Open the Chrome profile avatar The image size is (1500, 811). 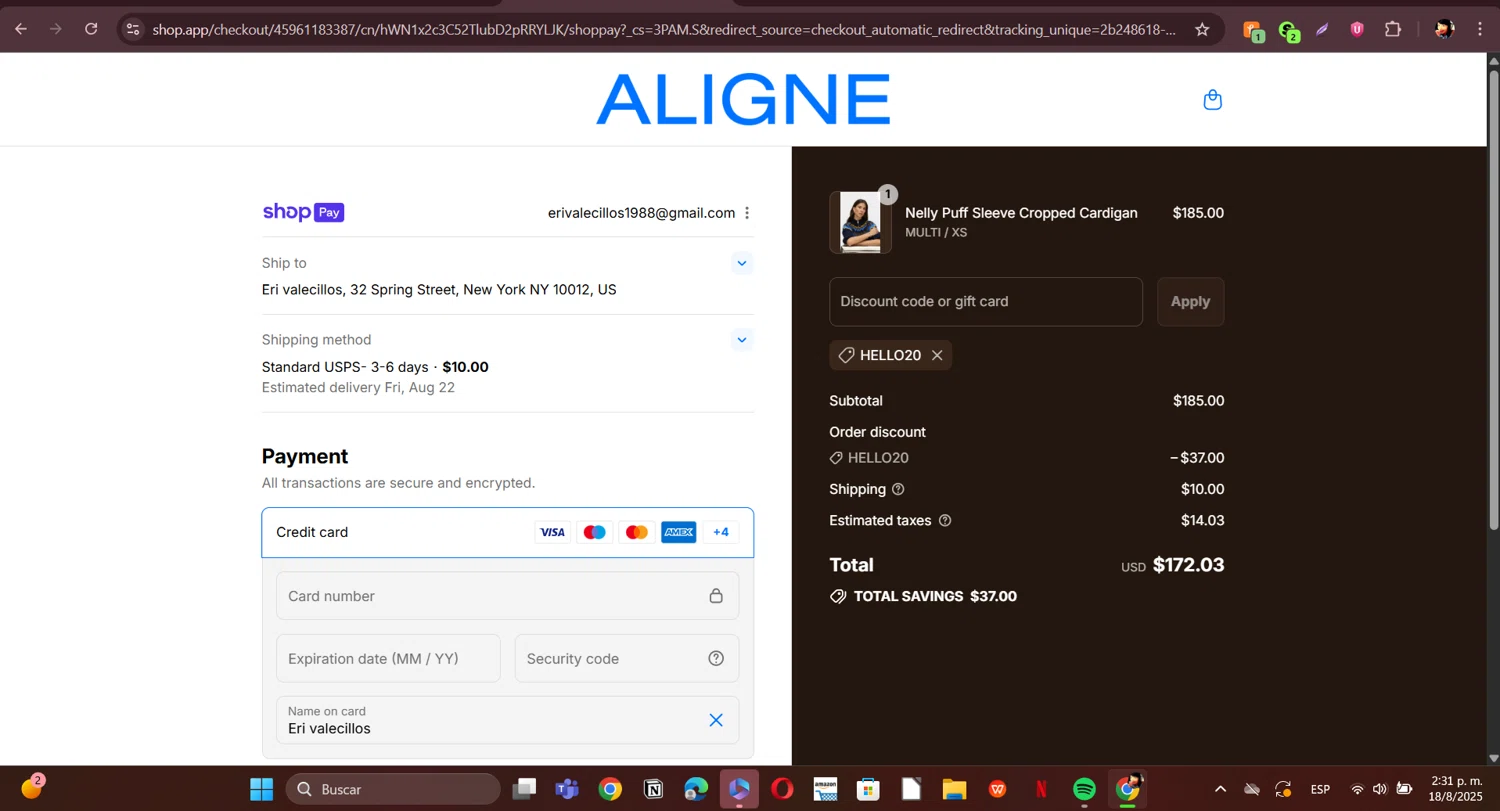(1444, 29)
